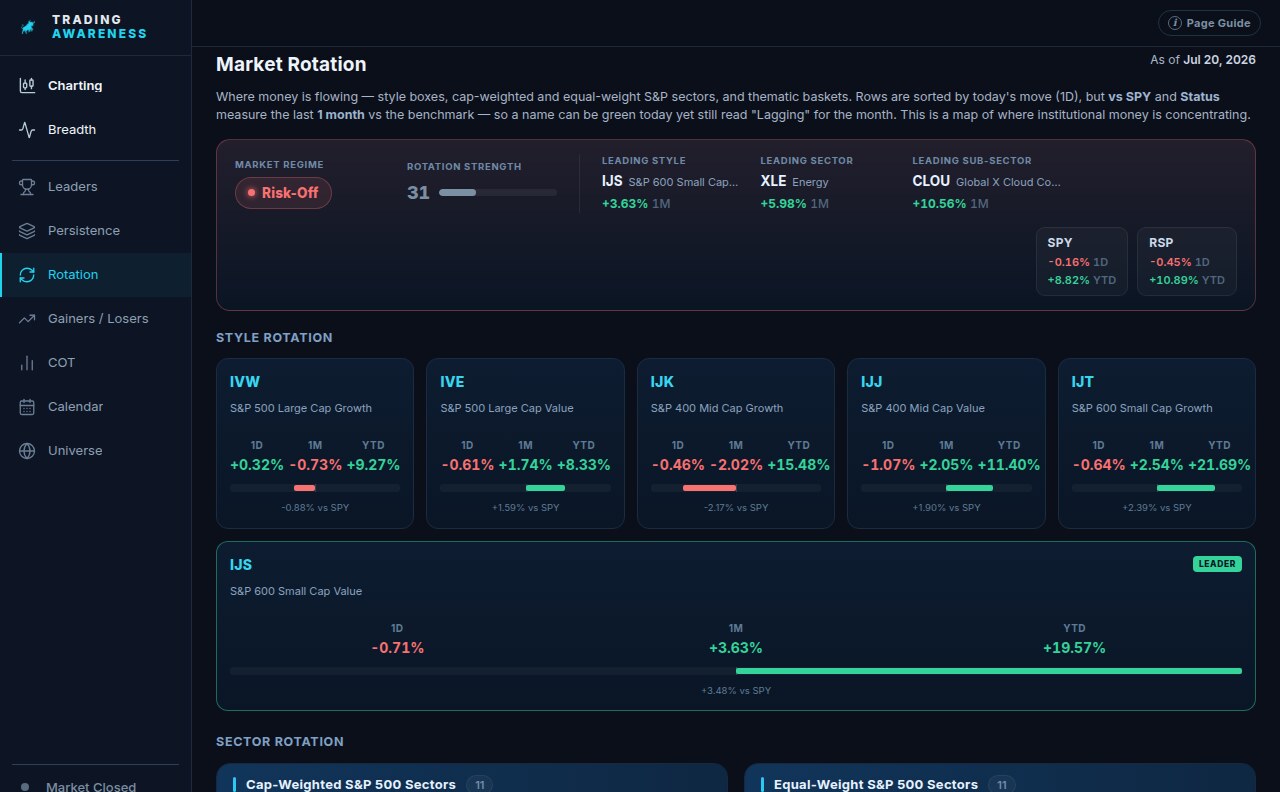Click the STYLE ROTATION section label
1280x792 pixels.
point(274,338)
